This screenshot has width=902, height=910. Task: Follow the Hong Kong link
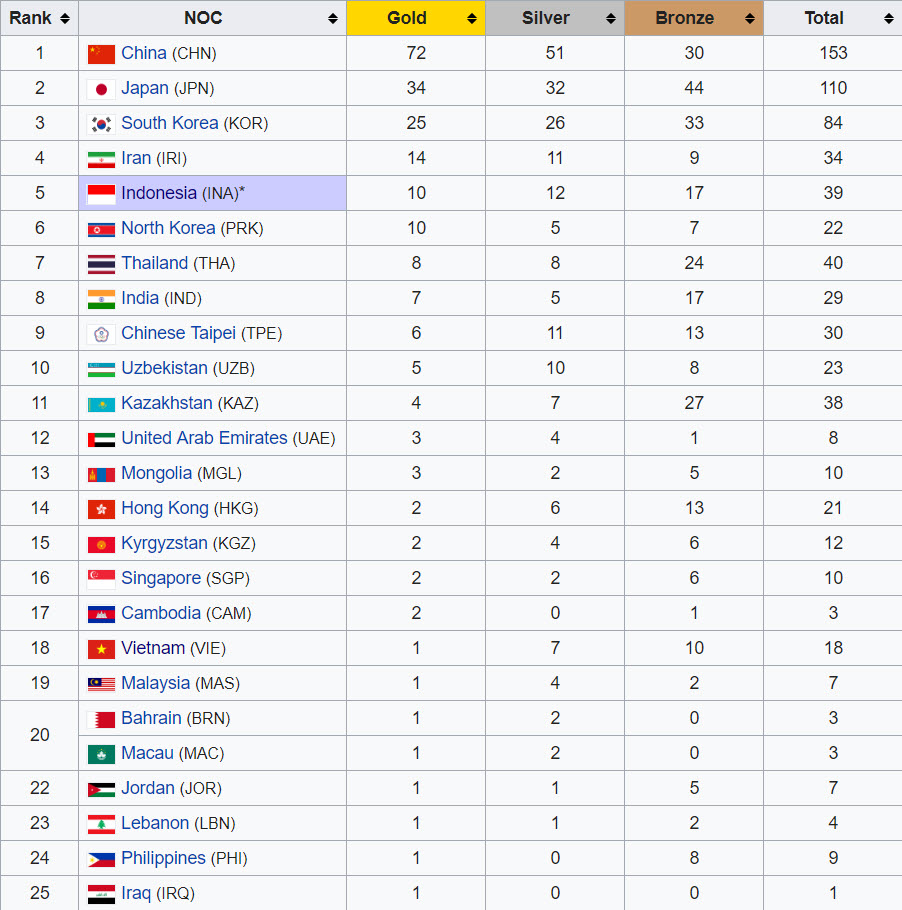coord(165,508)
